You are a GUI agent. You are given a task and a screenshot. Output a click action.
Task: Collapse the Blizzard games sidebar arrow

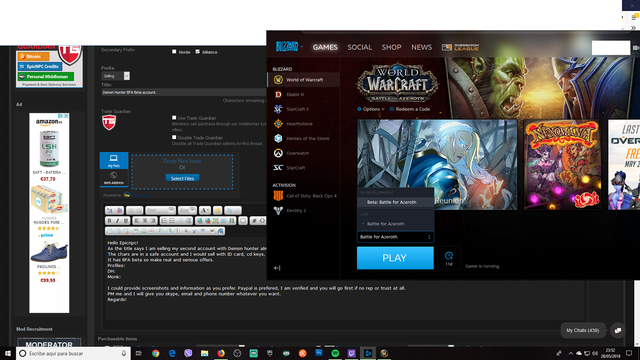coord(277,268)
